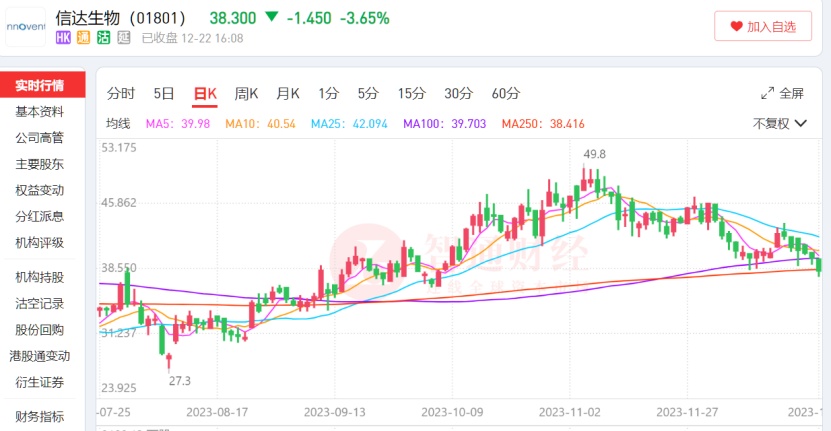The image size is (831, 431).
Task: Open 财务指标 in the sidebar
Action: point(40,416)
